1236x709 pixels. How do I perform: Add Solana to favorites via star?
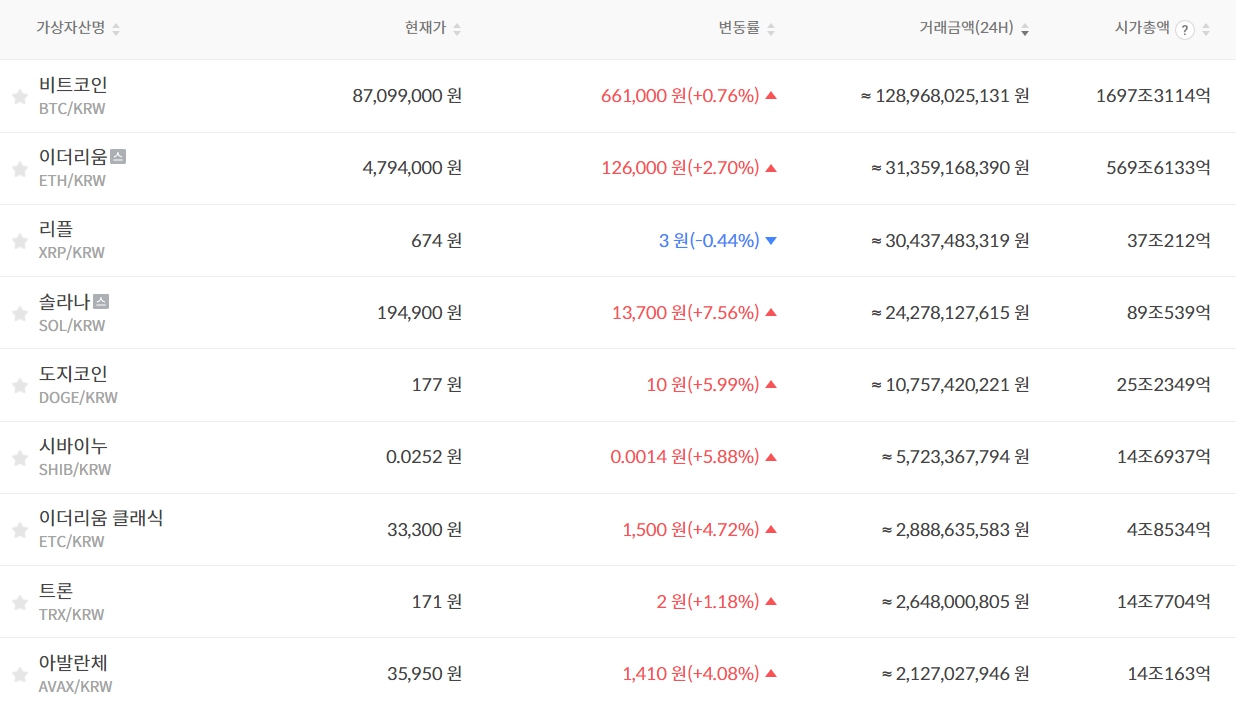[19, 314]
